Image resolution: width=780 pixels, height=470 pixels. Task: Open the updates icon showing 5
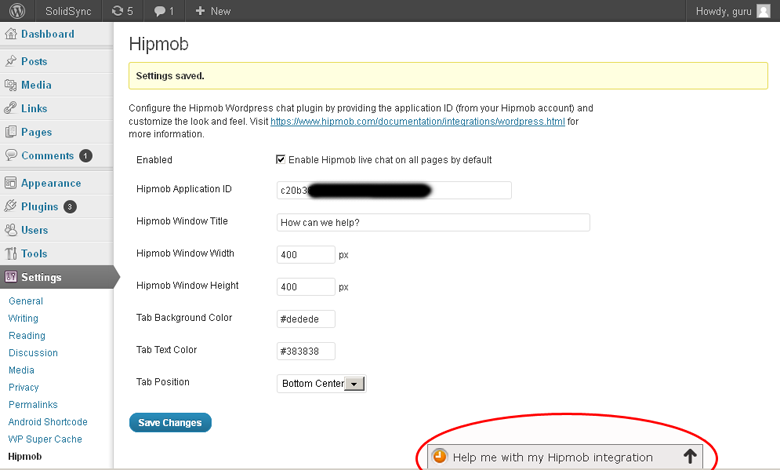(117, 11)
